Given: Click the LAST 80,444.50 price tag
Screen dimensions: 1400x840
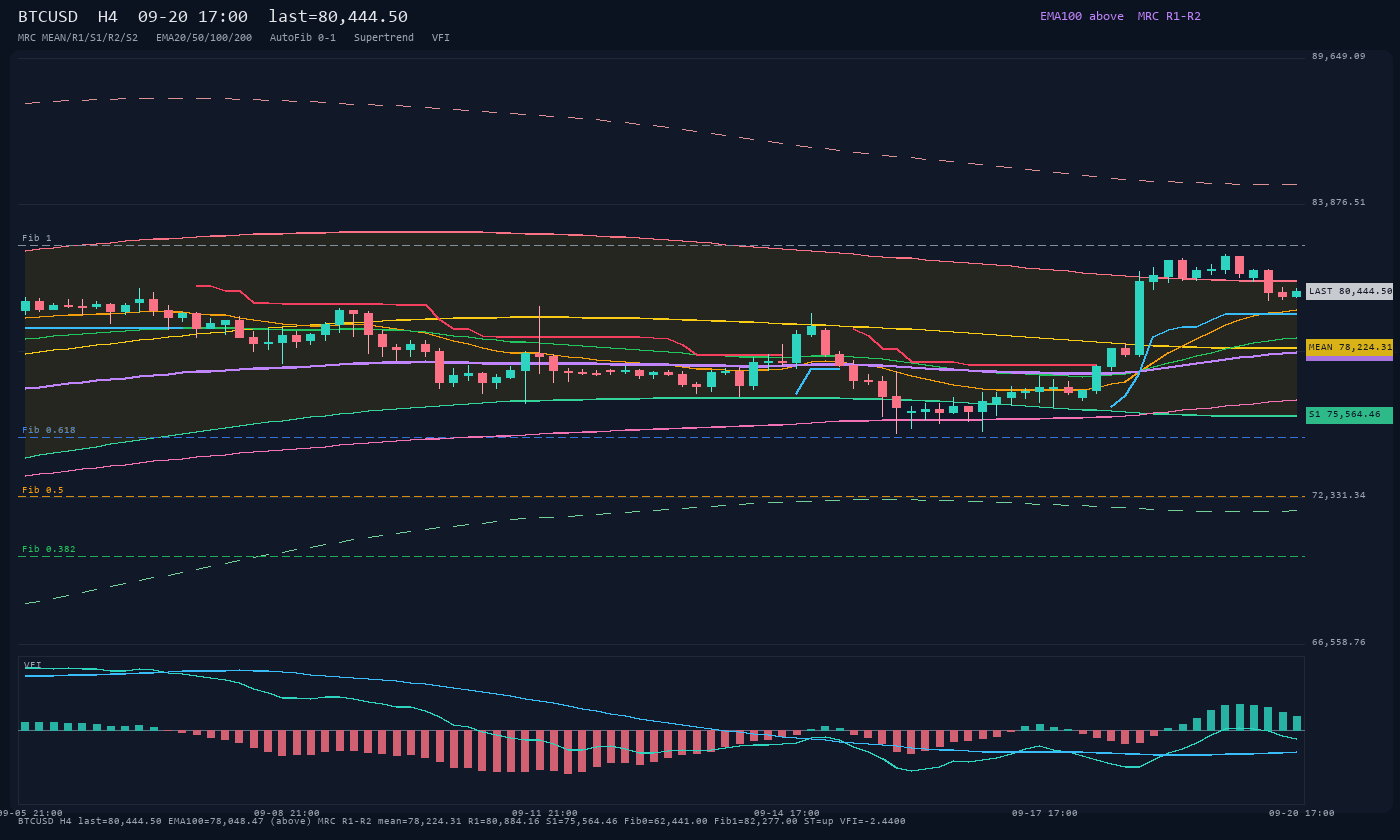Looking at the screenshot, I should tap(1349, 291).
